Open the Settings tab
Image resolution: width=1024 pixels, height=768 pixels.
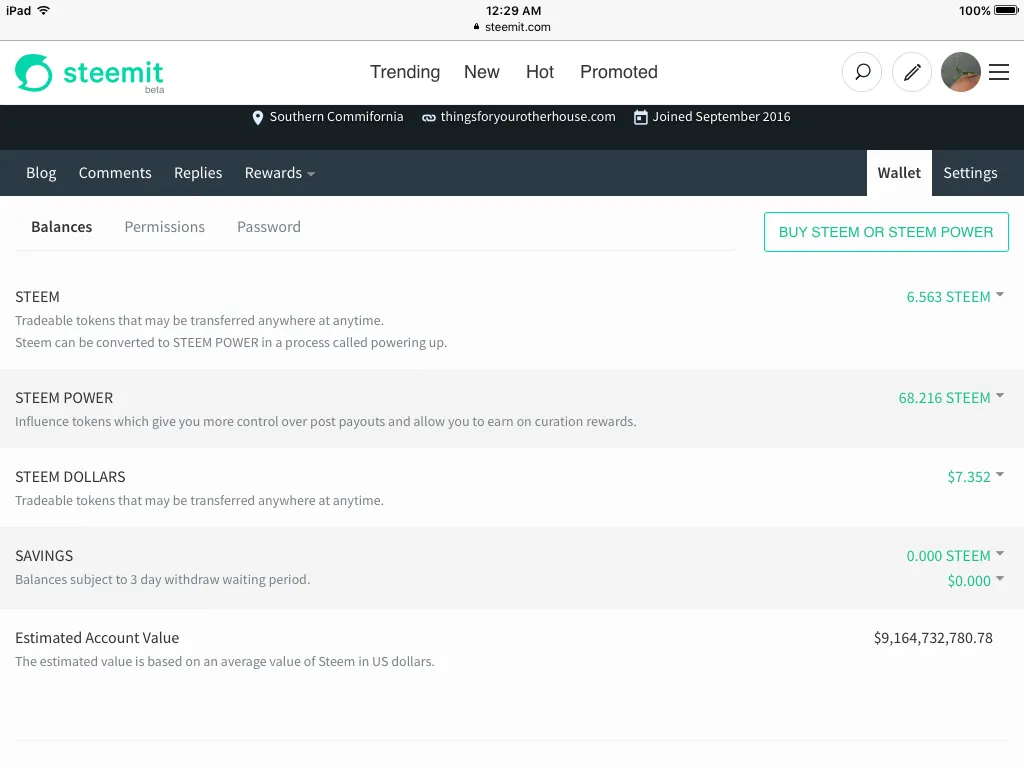(970, 173)
